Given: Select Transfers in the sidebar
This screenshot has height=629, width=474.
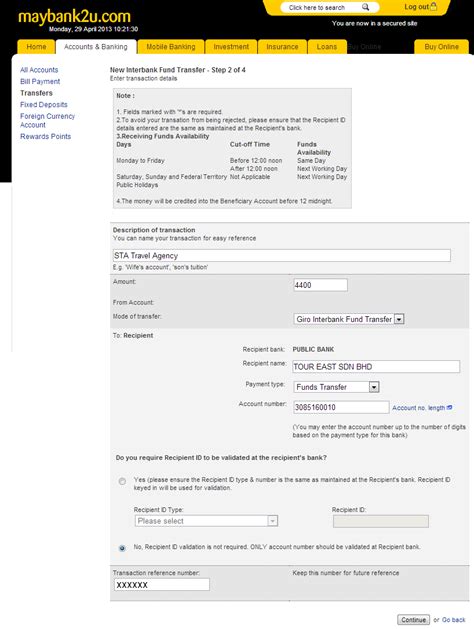Looking at the screenshot, I should coord(36,93).
